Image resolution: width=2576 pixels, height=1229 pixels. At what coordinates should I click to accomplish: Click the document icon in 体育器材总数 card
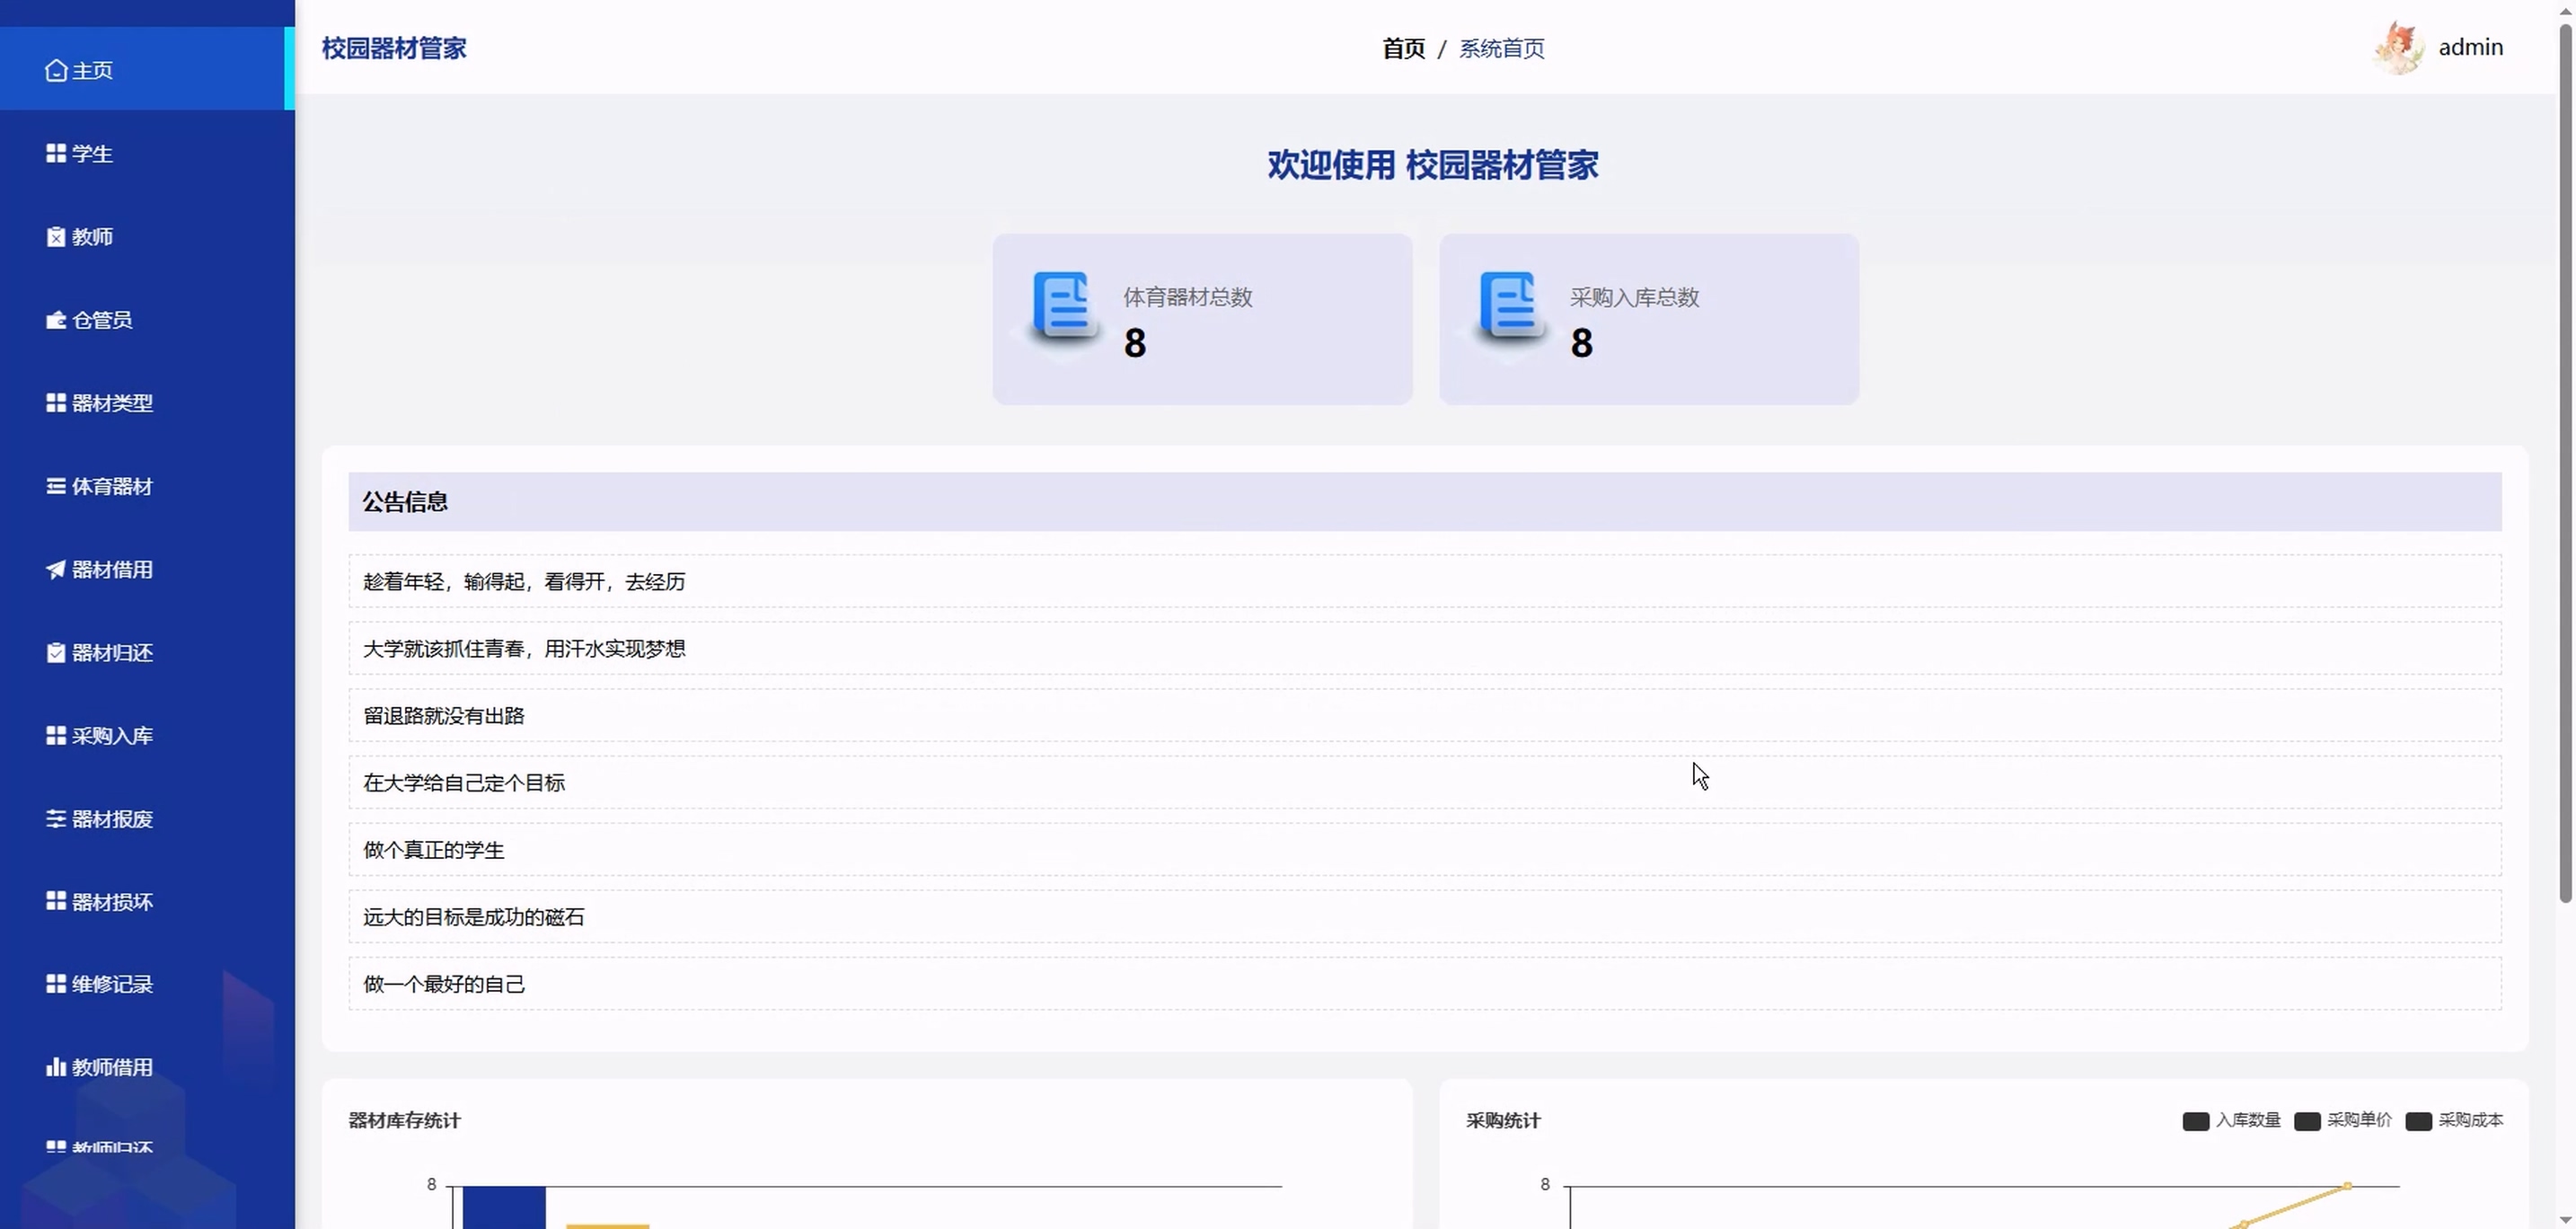[x=1064, y=306]
